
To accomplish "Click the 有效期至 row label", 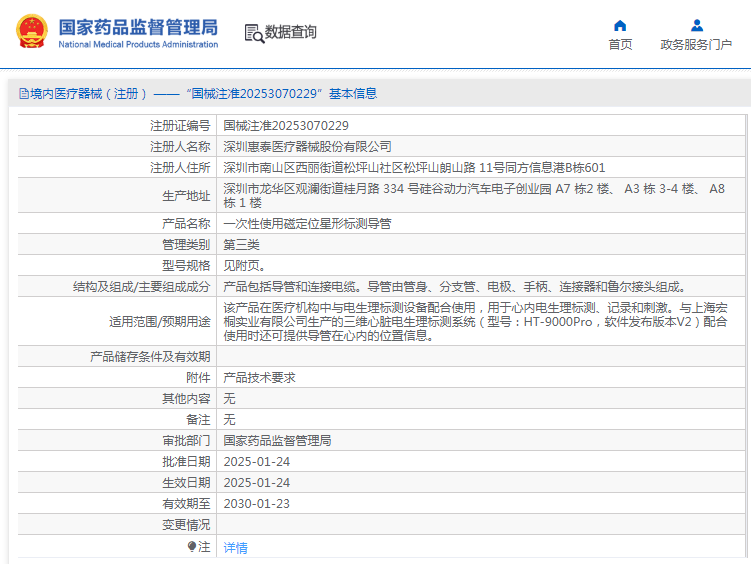I will point(186,504).
